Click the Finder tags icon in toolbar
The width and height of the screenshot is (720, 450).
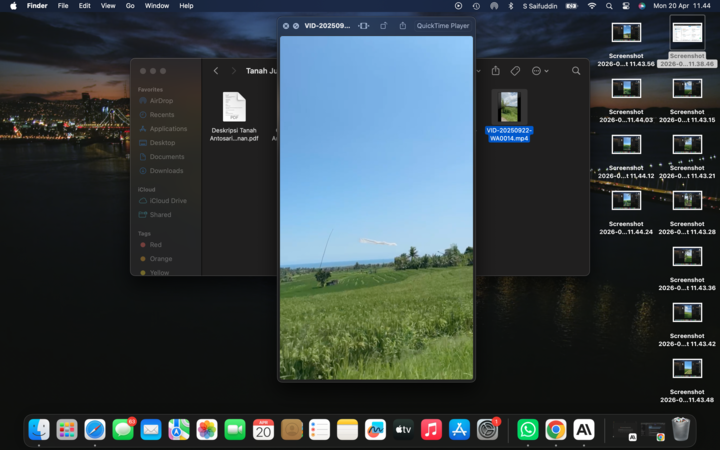click(x=515, y=71)
